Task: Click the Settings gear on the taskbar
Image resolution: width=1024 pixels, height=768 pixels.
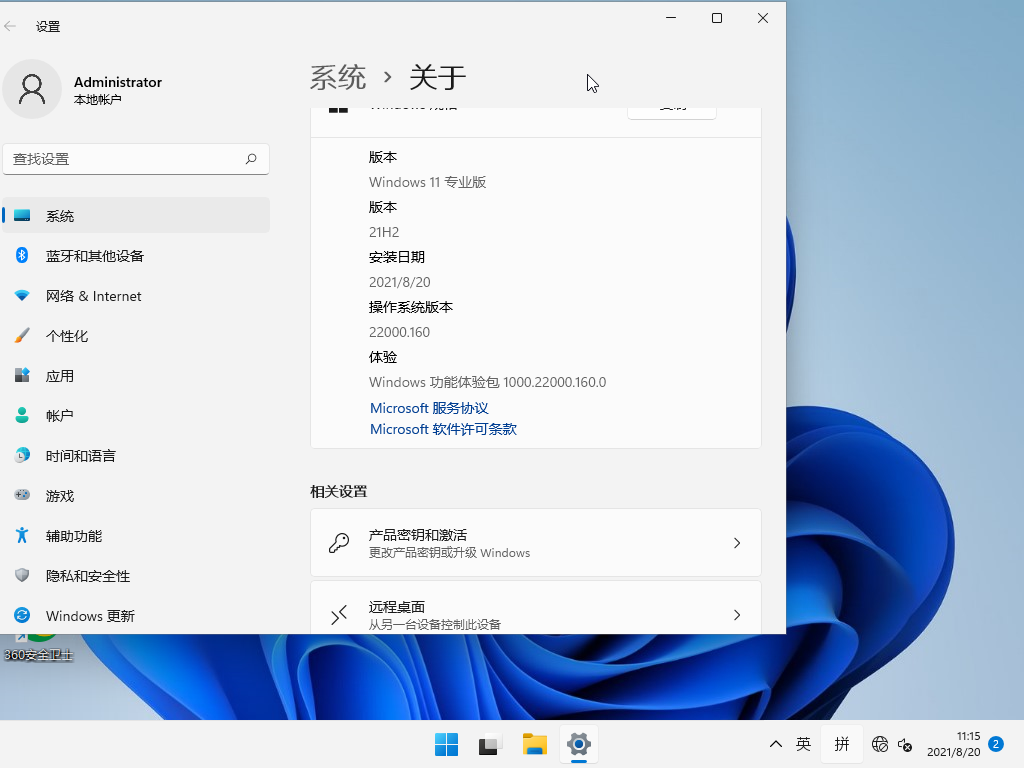Action: tap(578, 744)
